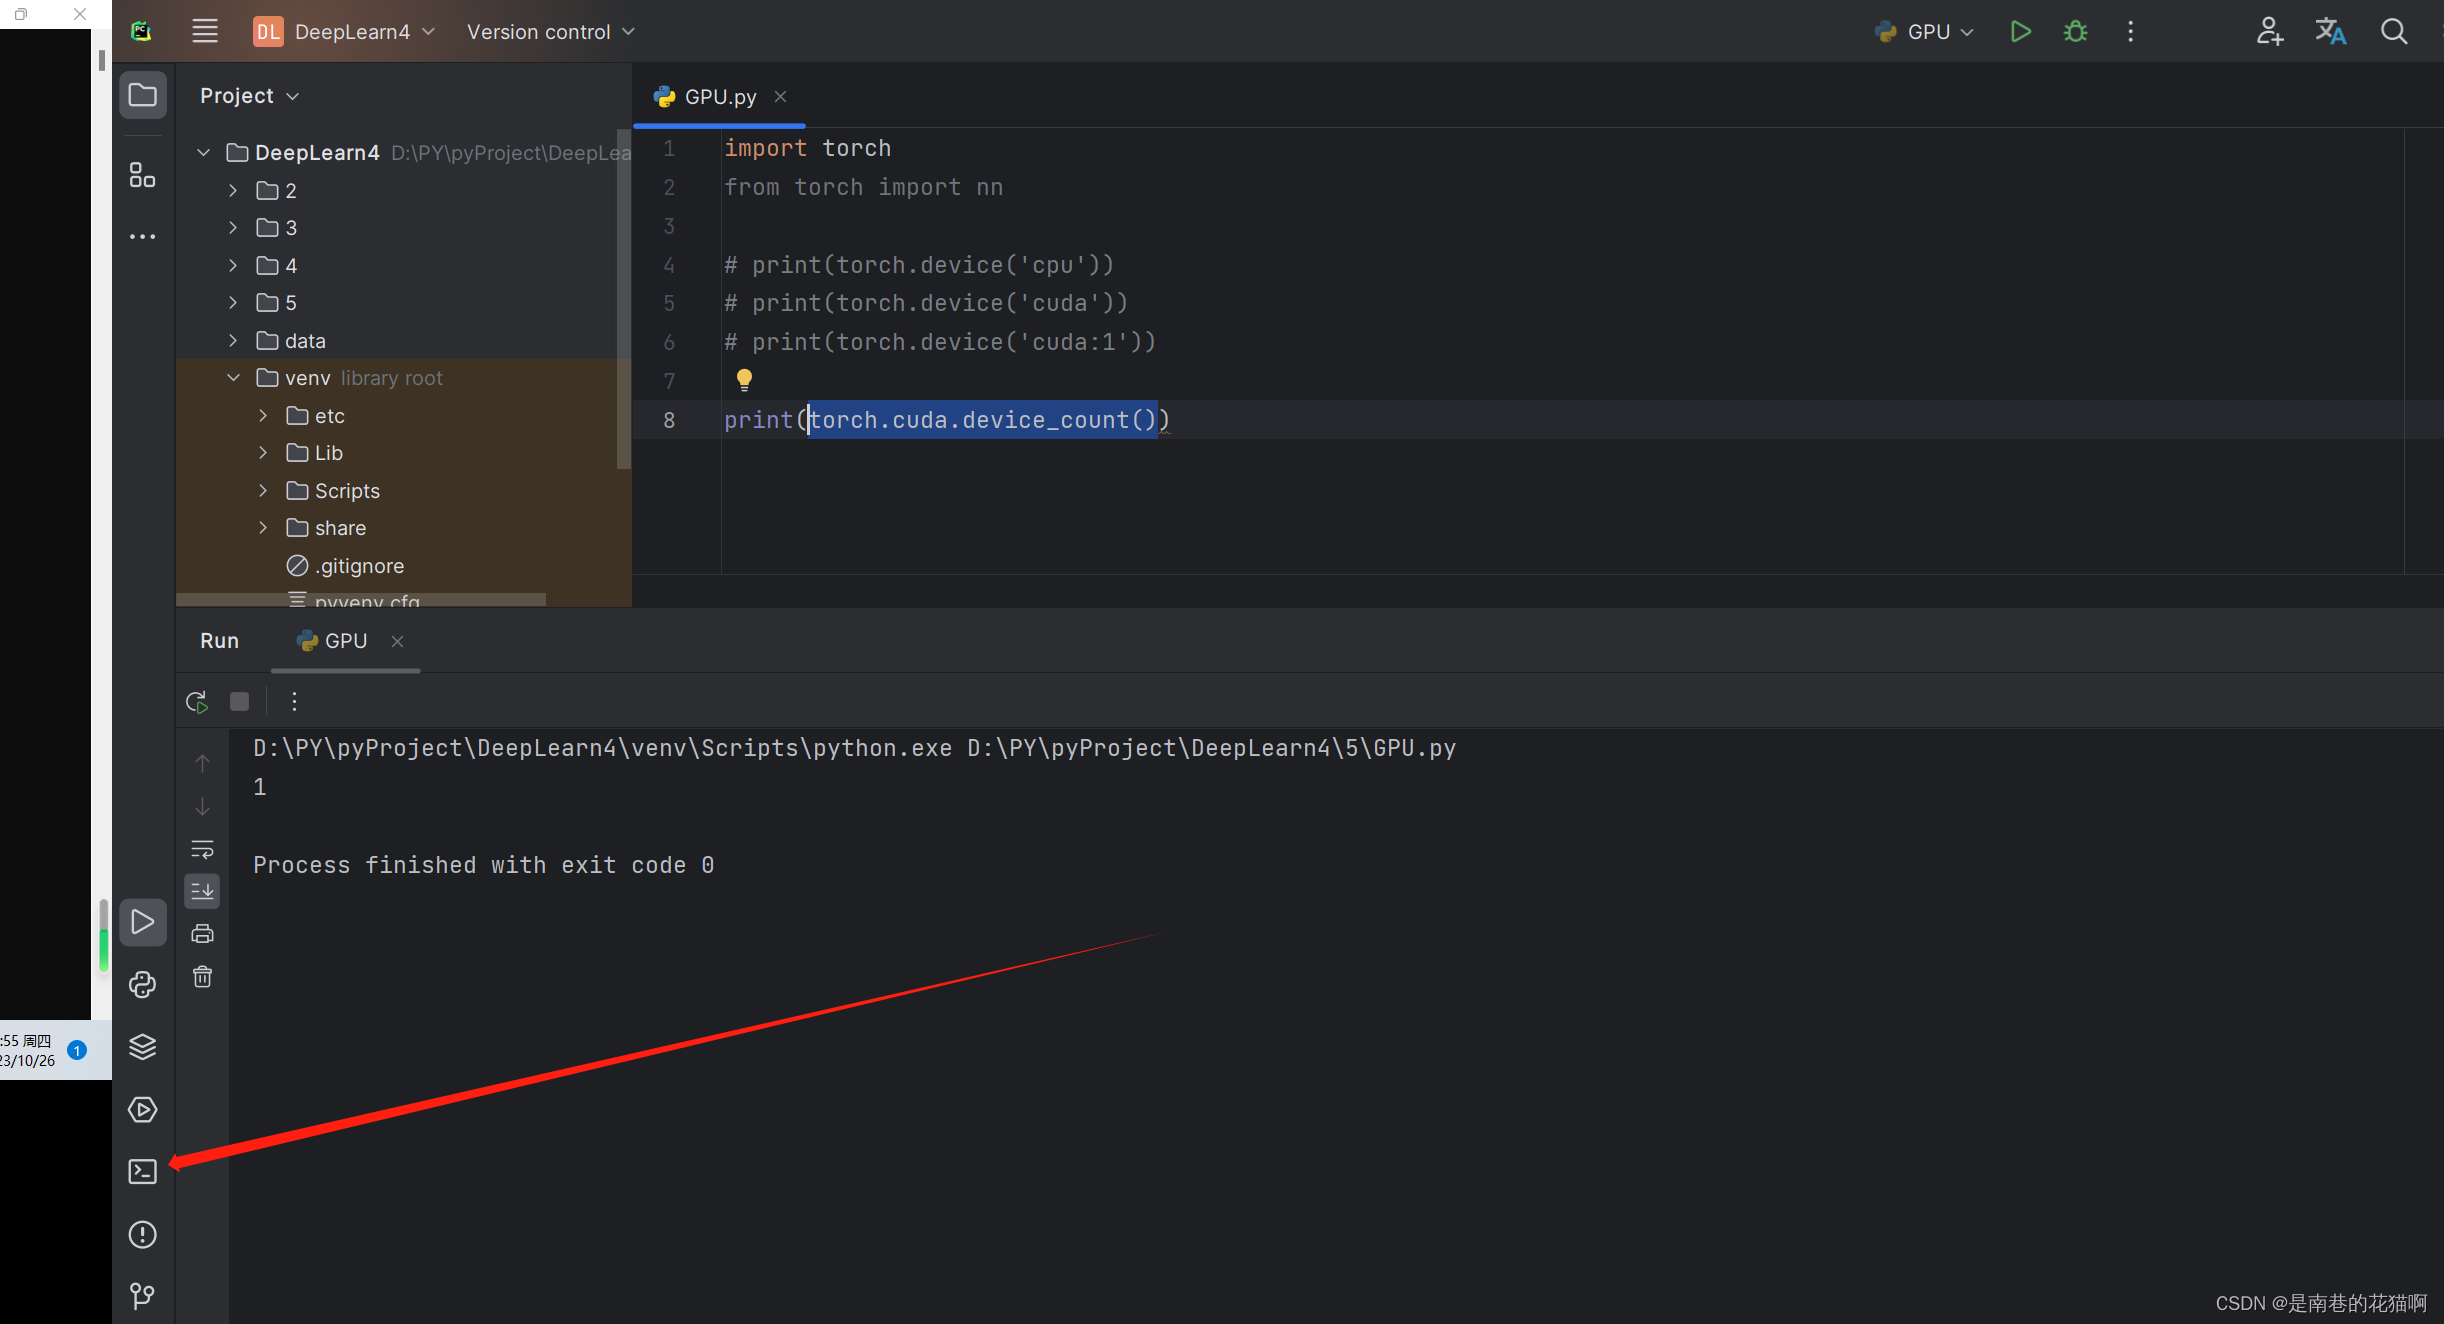2444x1324 pixels.
Task: Jump up the stack trace arrow
Action: [202, 763]
